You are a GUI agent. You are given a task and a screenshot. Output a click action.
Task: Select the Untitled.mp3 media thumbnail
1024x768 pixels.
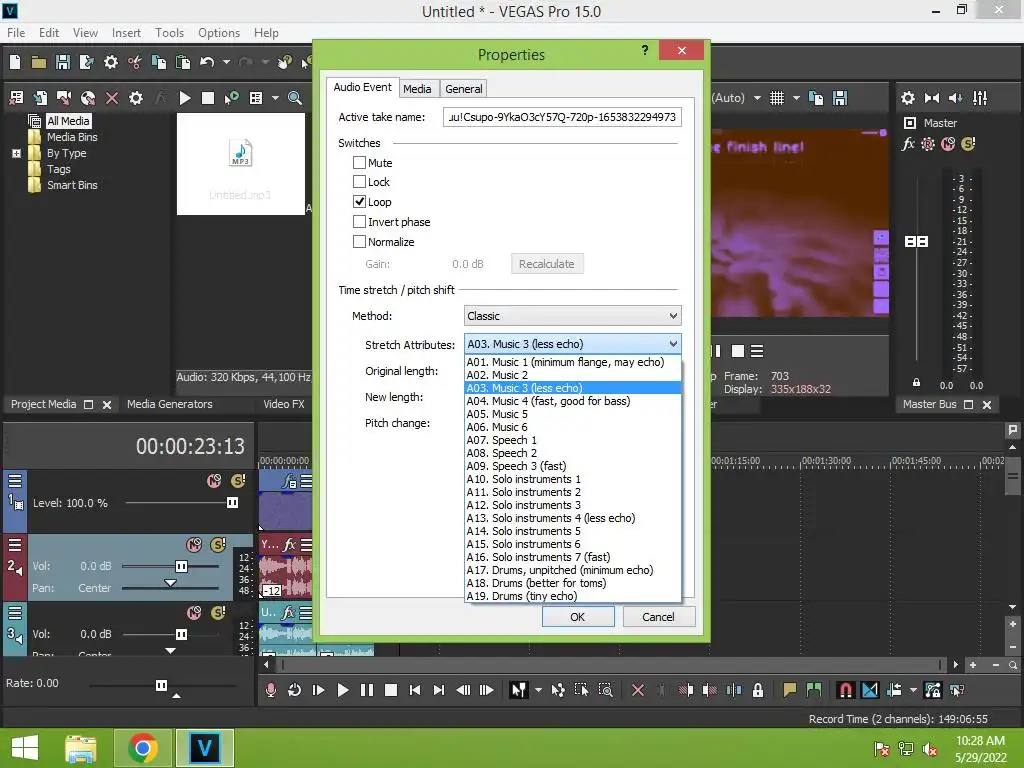click(x=240, y=164)
